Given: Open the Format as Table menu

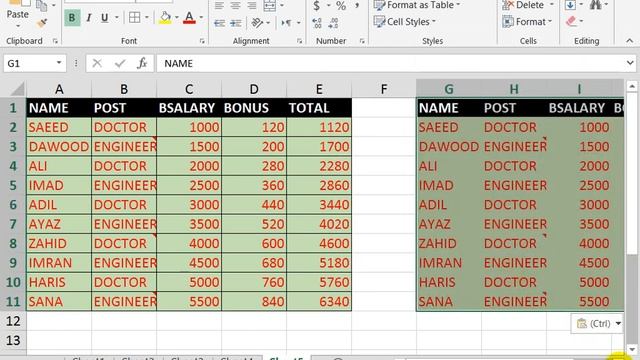Looking at the screenshot, I should point(417,5).
